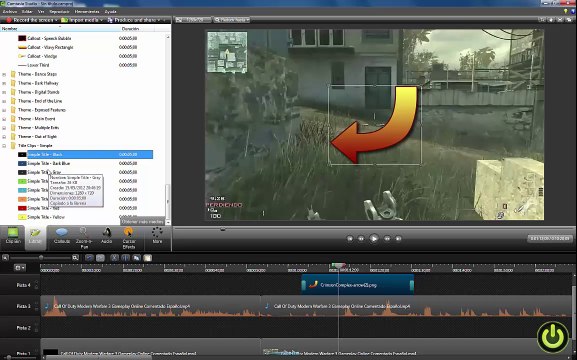
Task: Expand Theme - Dark Hallway folder
Action: [x=4, y=83]
